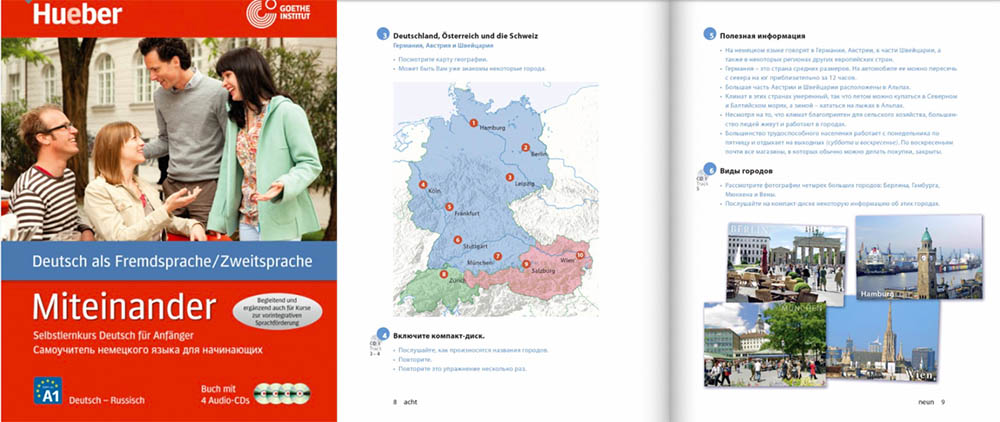Click map marker 1 at Hamburg
Image resolution: width=1000 pixels, height=422 pixels.
point(473,122)
